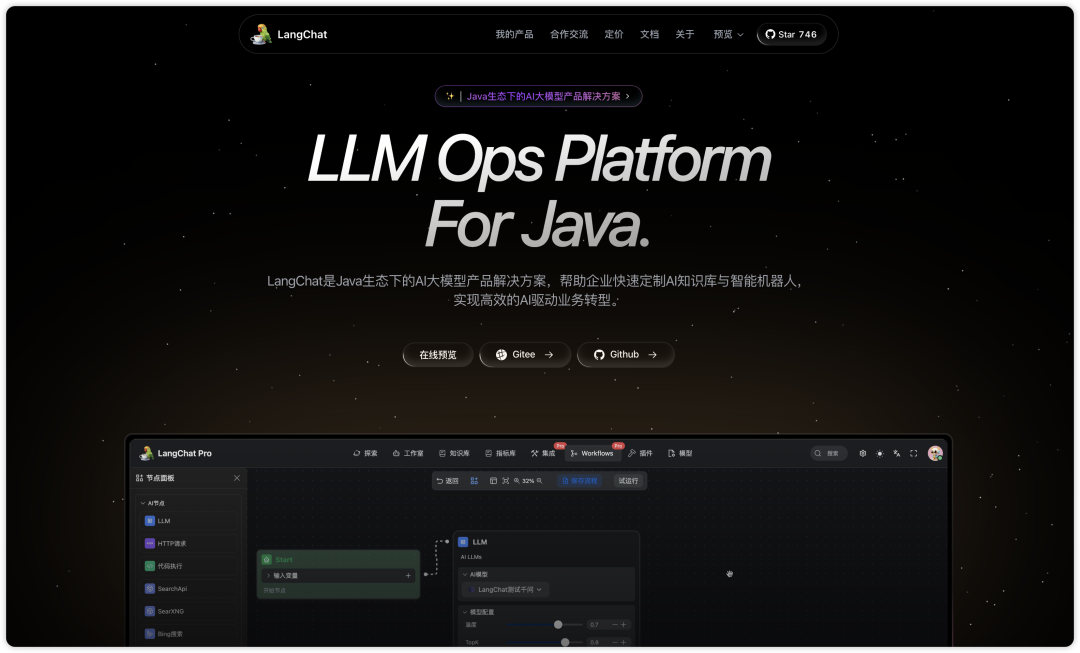Screen dimensions: 1080x653
Task: Click the fullscreen icon in LangChat Pro header
Action: pos(913,453)
